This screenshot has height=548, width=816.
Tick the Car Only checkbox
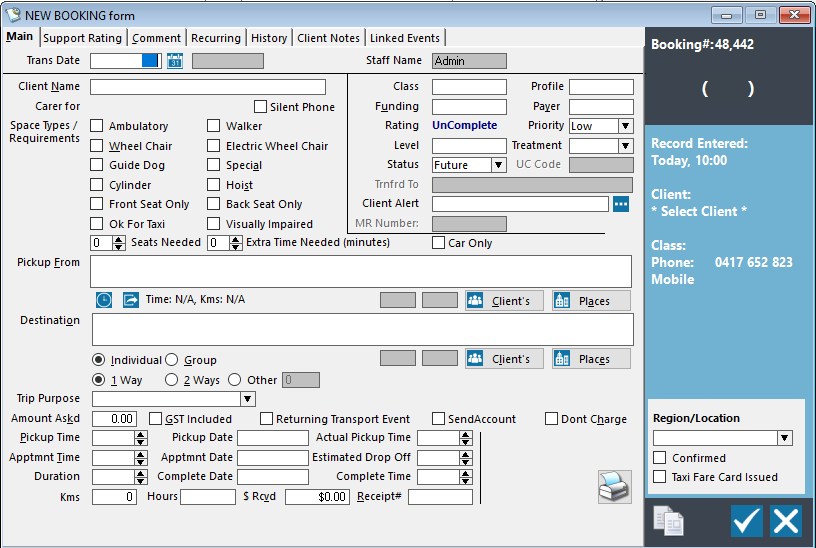[438, 243]
